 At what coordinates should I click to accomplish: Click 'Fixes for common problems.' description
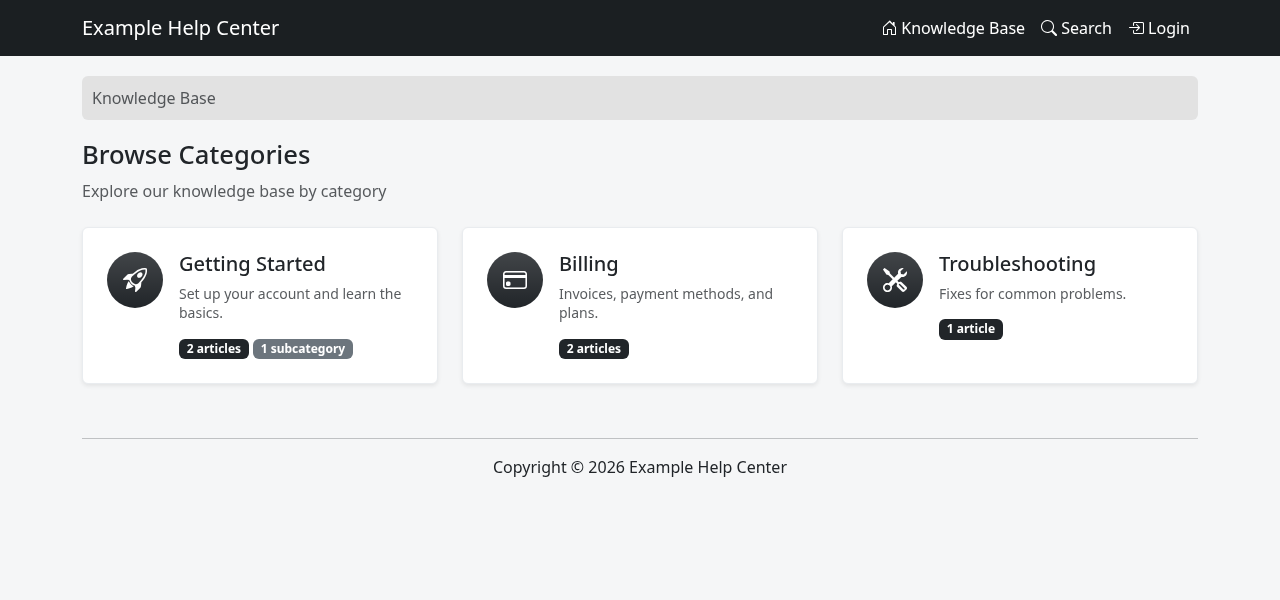click(x=1032, y=294)
